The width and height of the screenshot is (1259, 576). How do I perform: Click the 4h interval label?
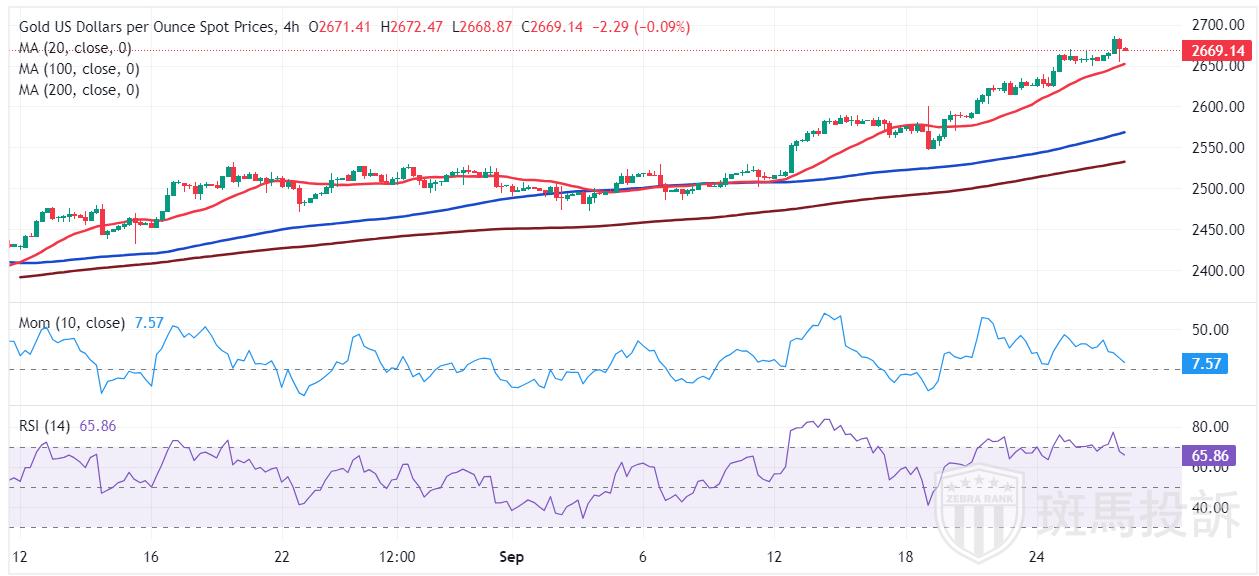point(291,27)
